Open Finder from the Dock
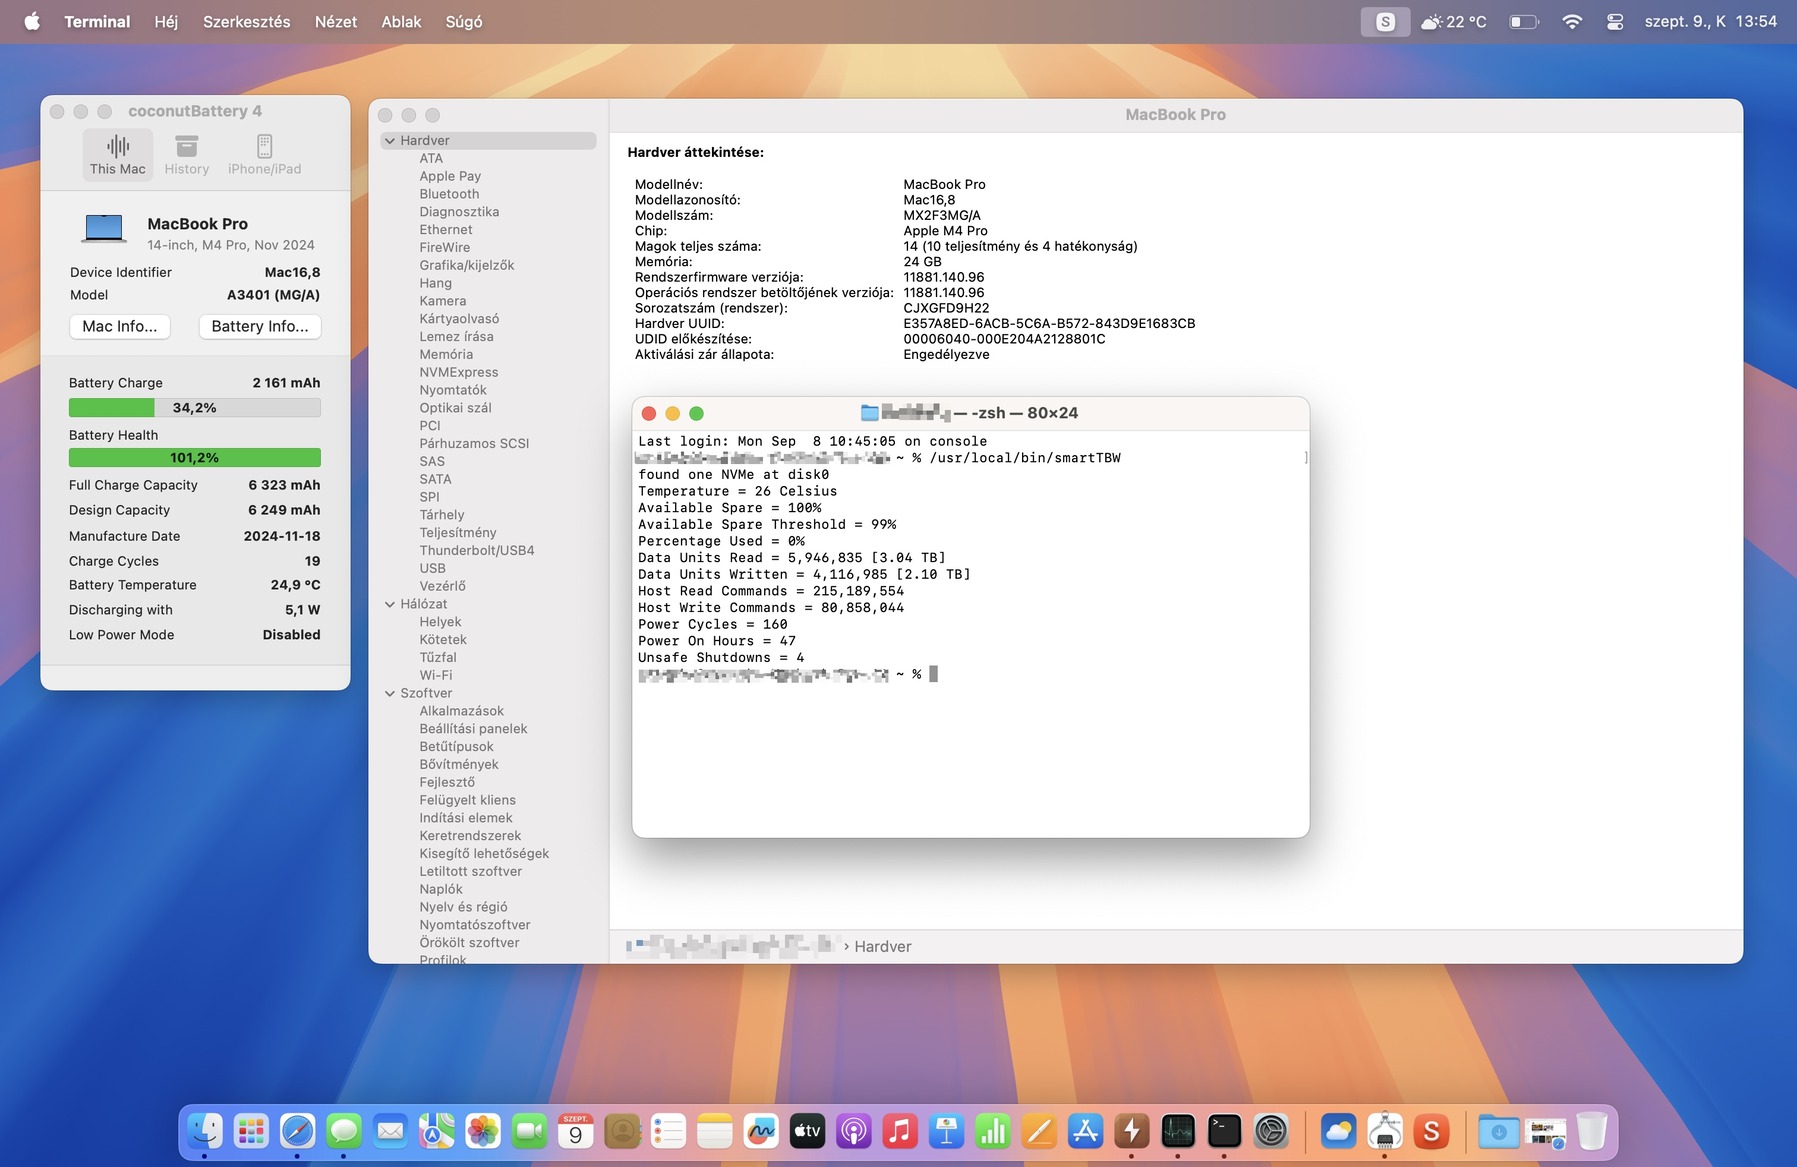 (205, 1131)
